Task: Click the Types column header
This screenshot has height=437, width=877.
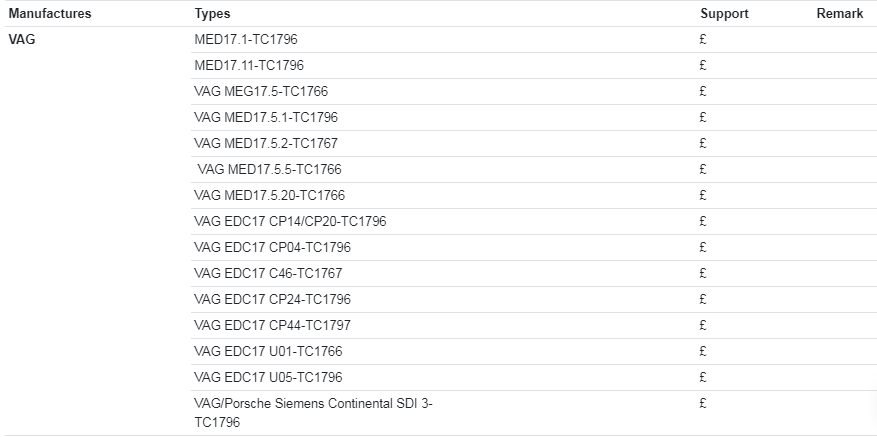Action: click(213, 13)
